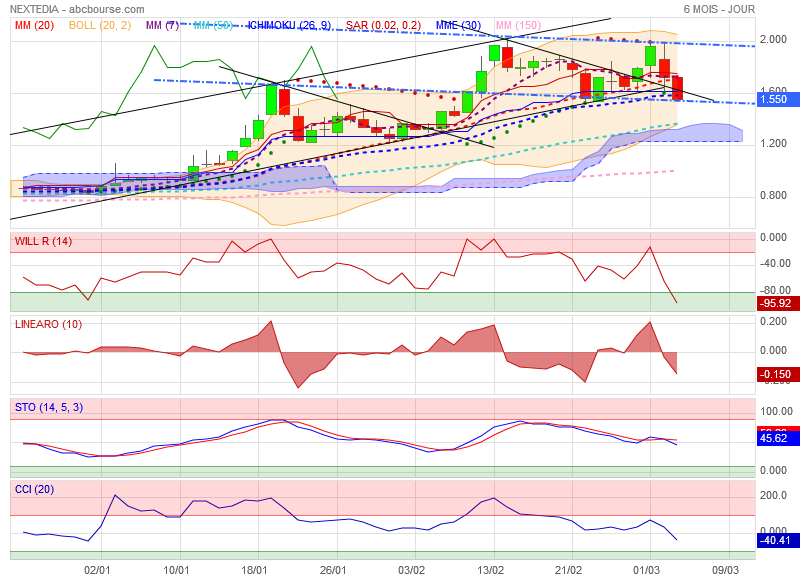Viewport: 800px width, 580px height.
Task: Click the 200.0 value on CCI axis
Action: pos(773,495)
